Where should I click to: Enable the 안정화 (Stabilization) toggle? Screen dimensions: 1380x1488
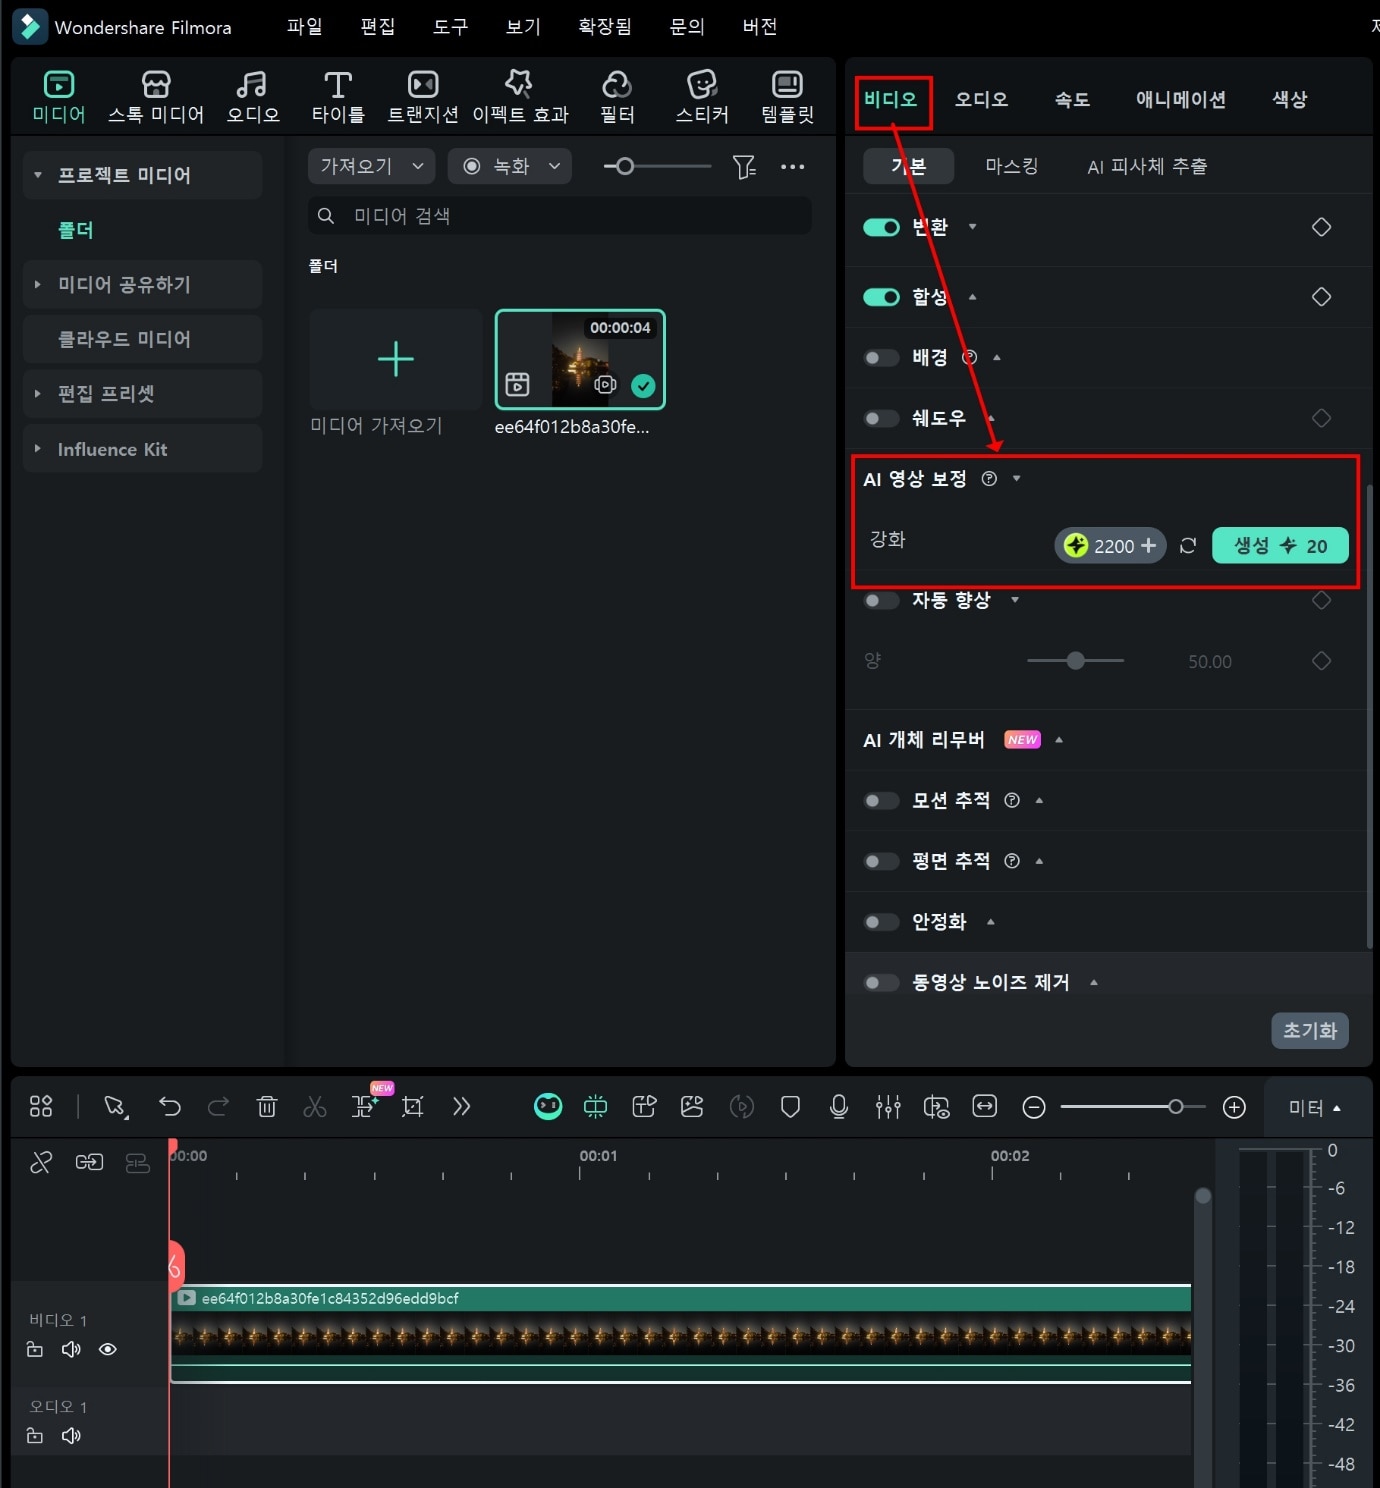tap(881, 922)
